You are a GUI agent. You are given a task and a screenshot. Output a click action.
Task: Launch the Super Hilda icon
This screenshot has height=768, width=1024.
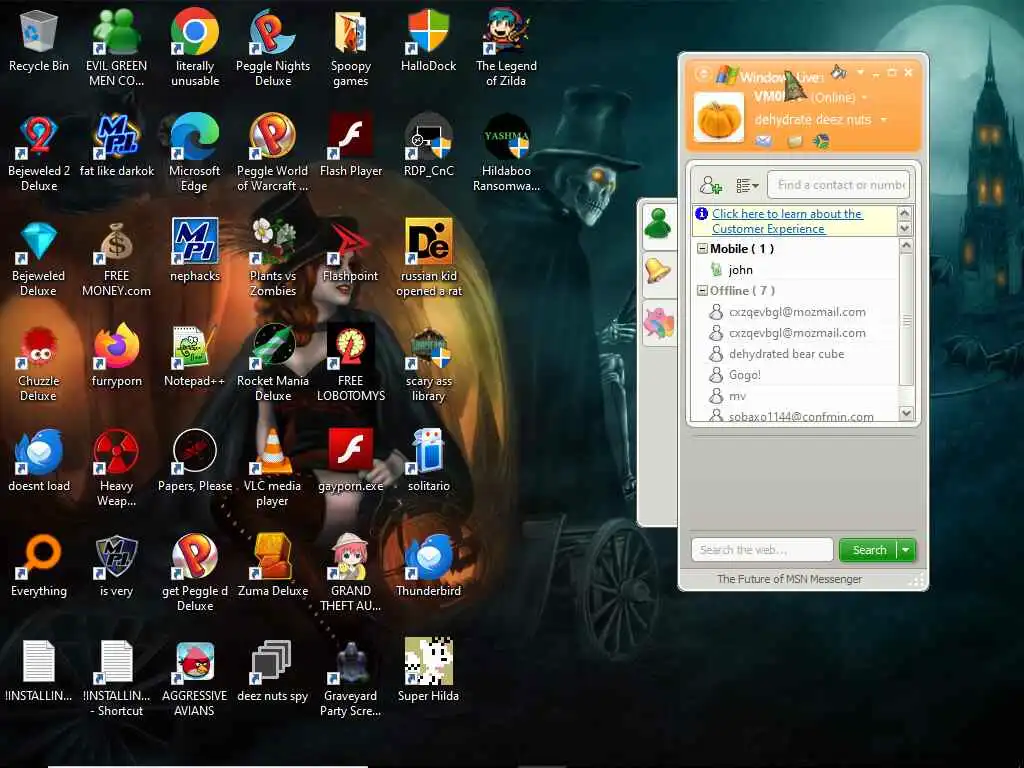click(428, 671)
